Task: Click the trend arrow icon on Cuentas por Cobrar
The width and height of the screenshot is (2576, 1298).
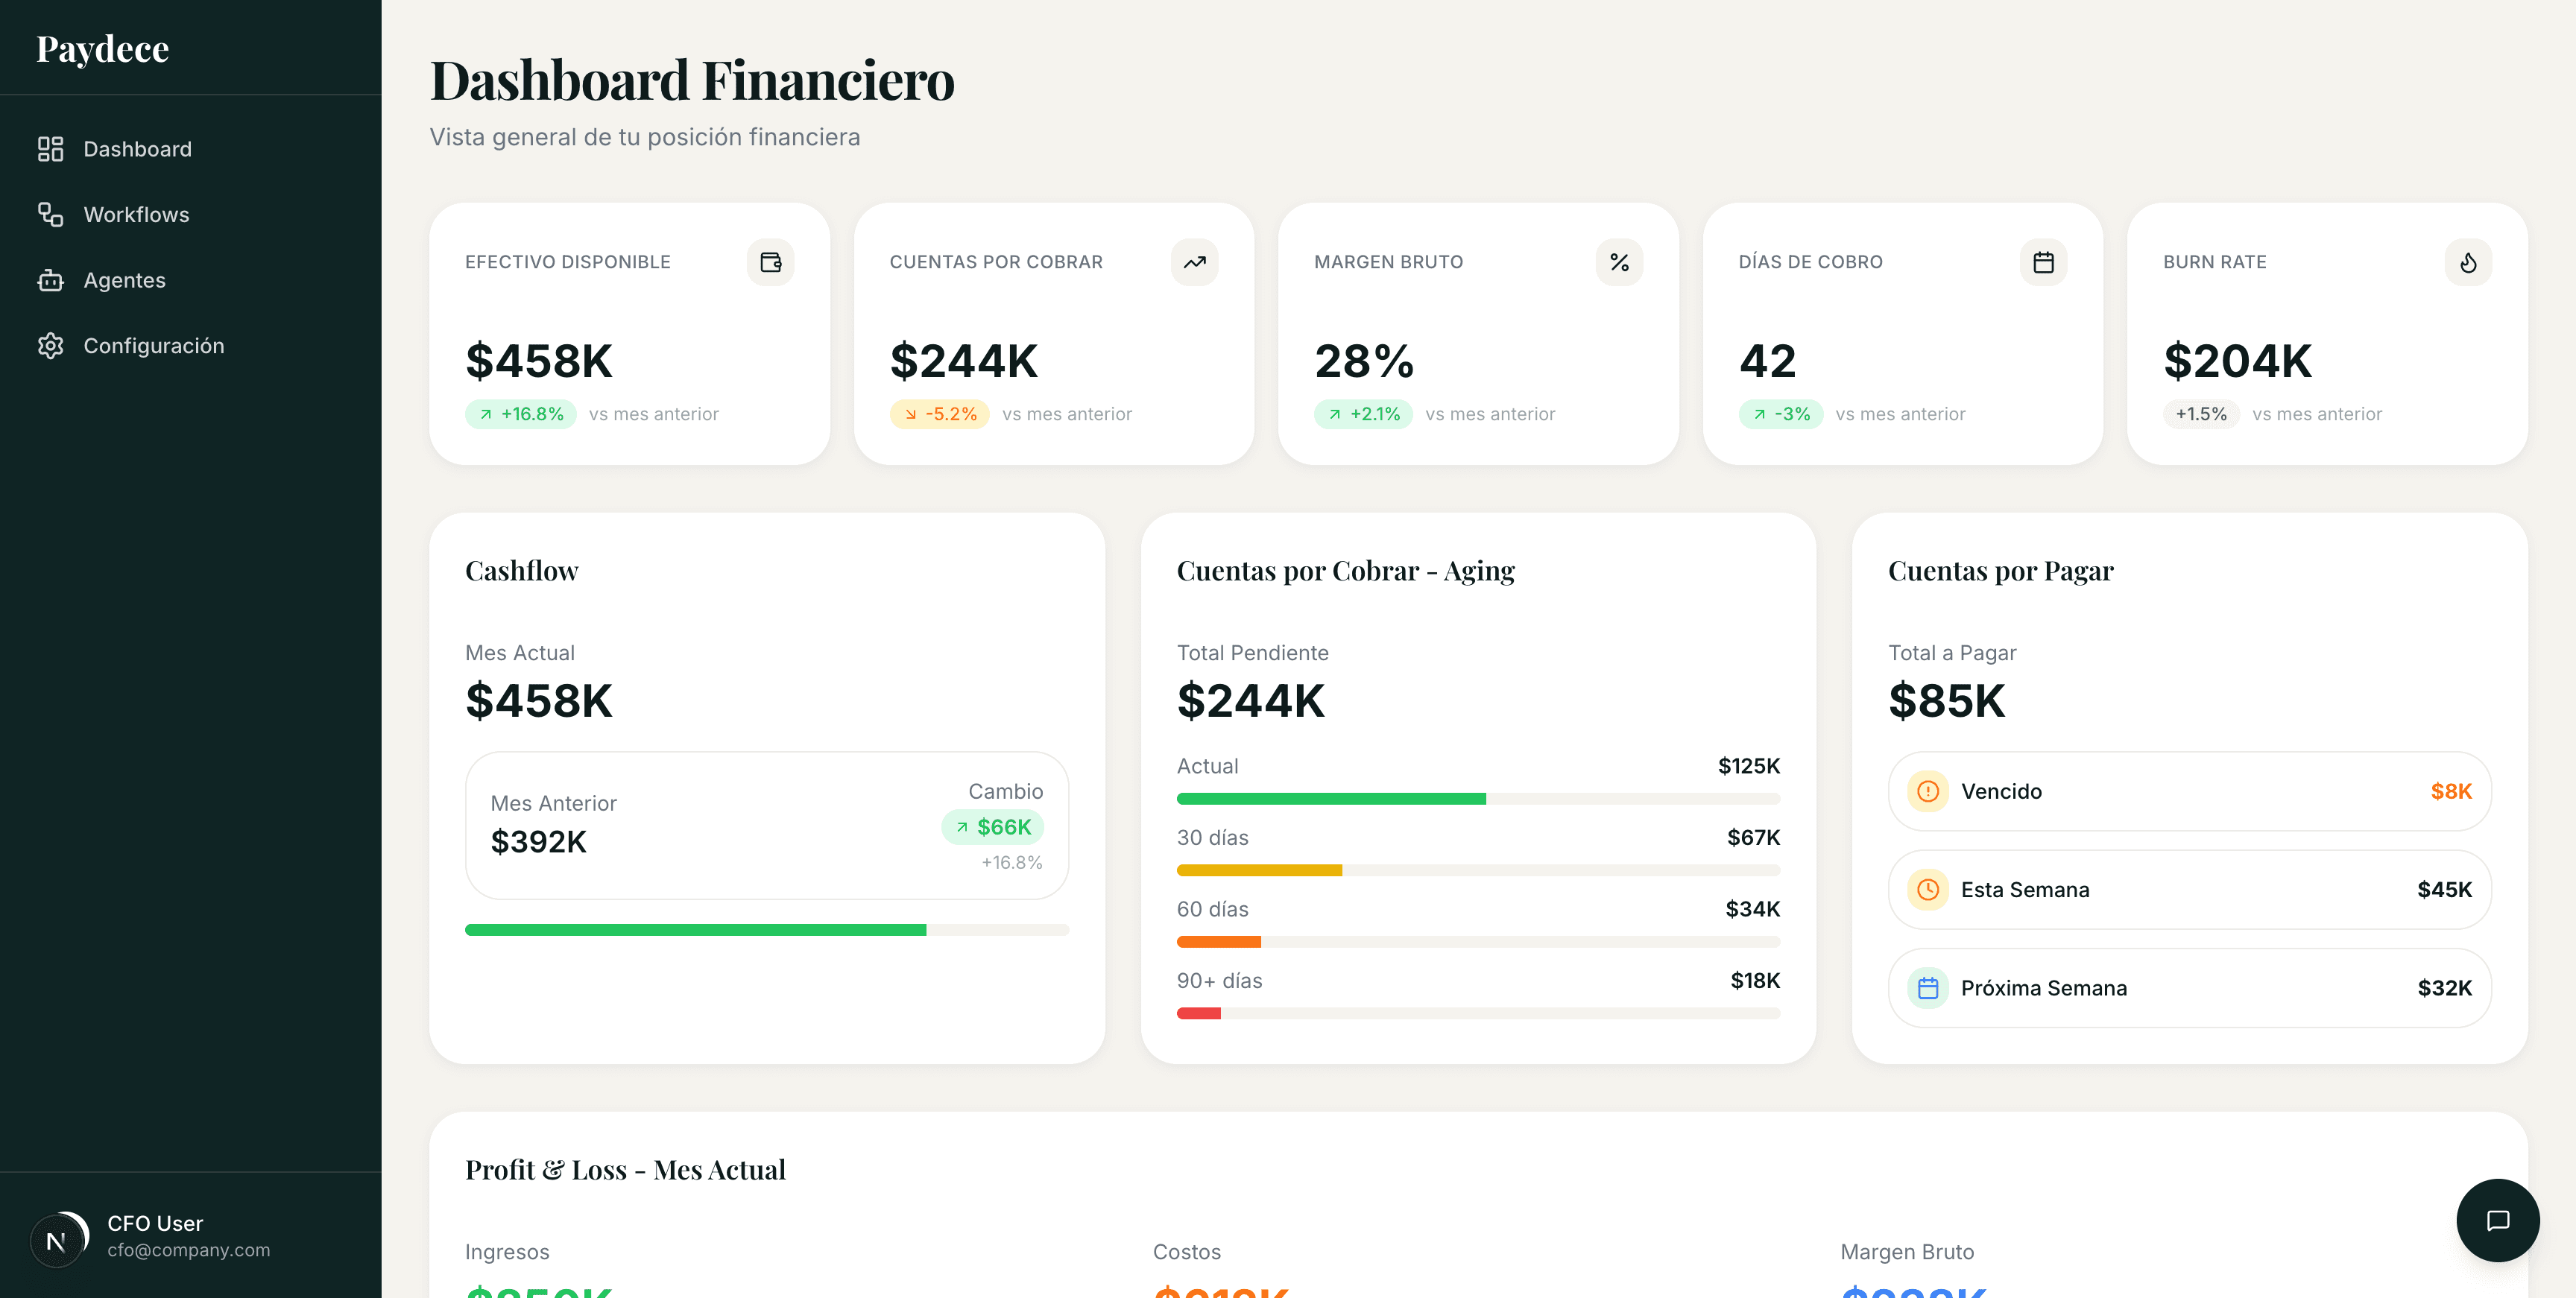Action: (x=1194, y=262)
